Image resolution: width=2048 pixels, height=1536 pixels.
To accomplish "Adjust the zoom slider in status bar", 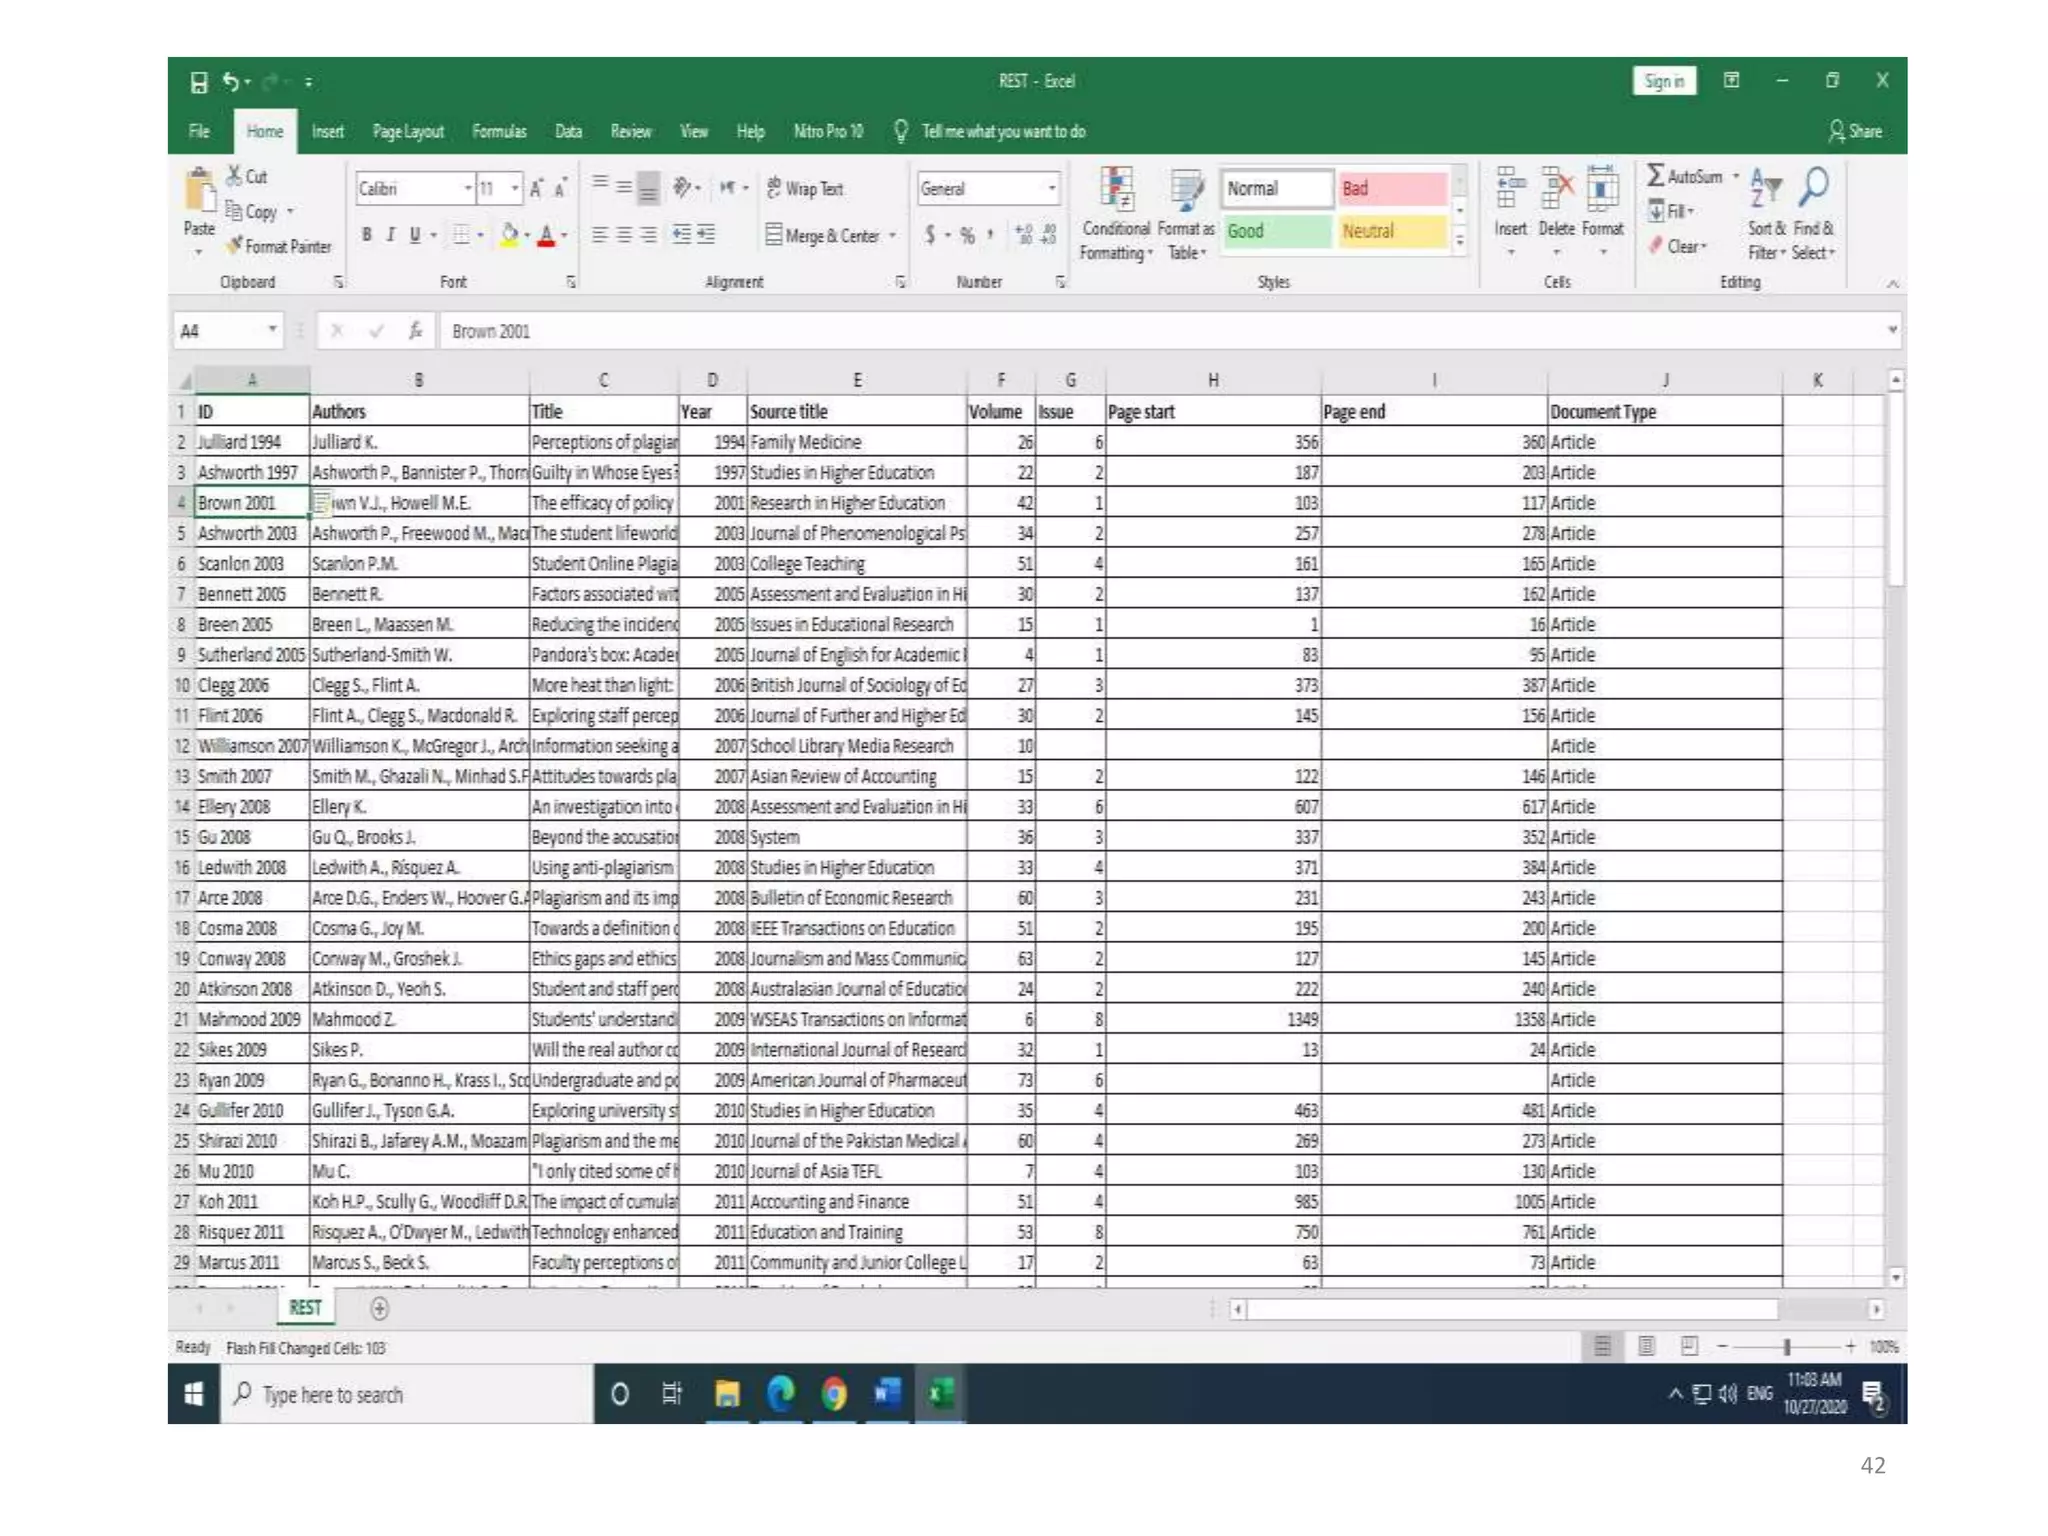I will coord(1786,1347).
